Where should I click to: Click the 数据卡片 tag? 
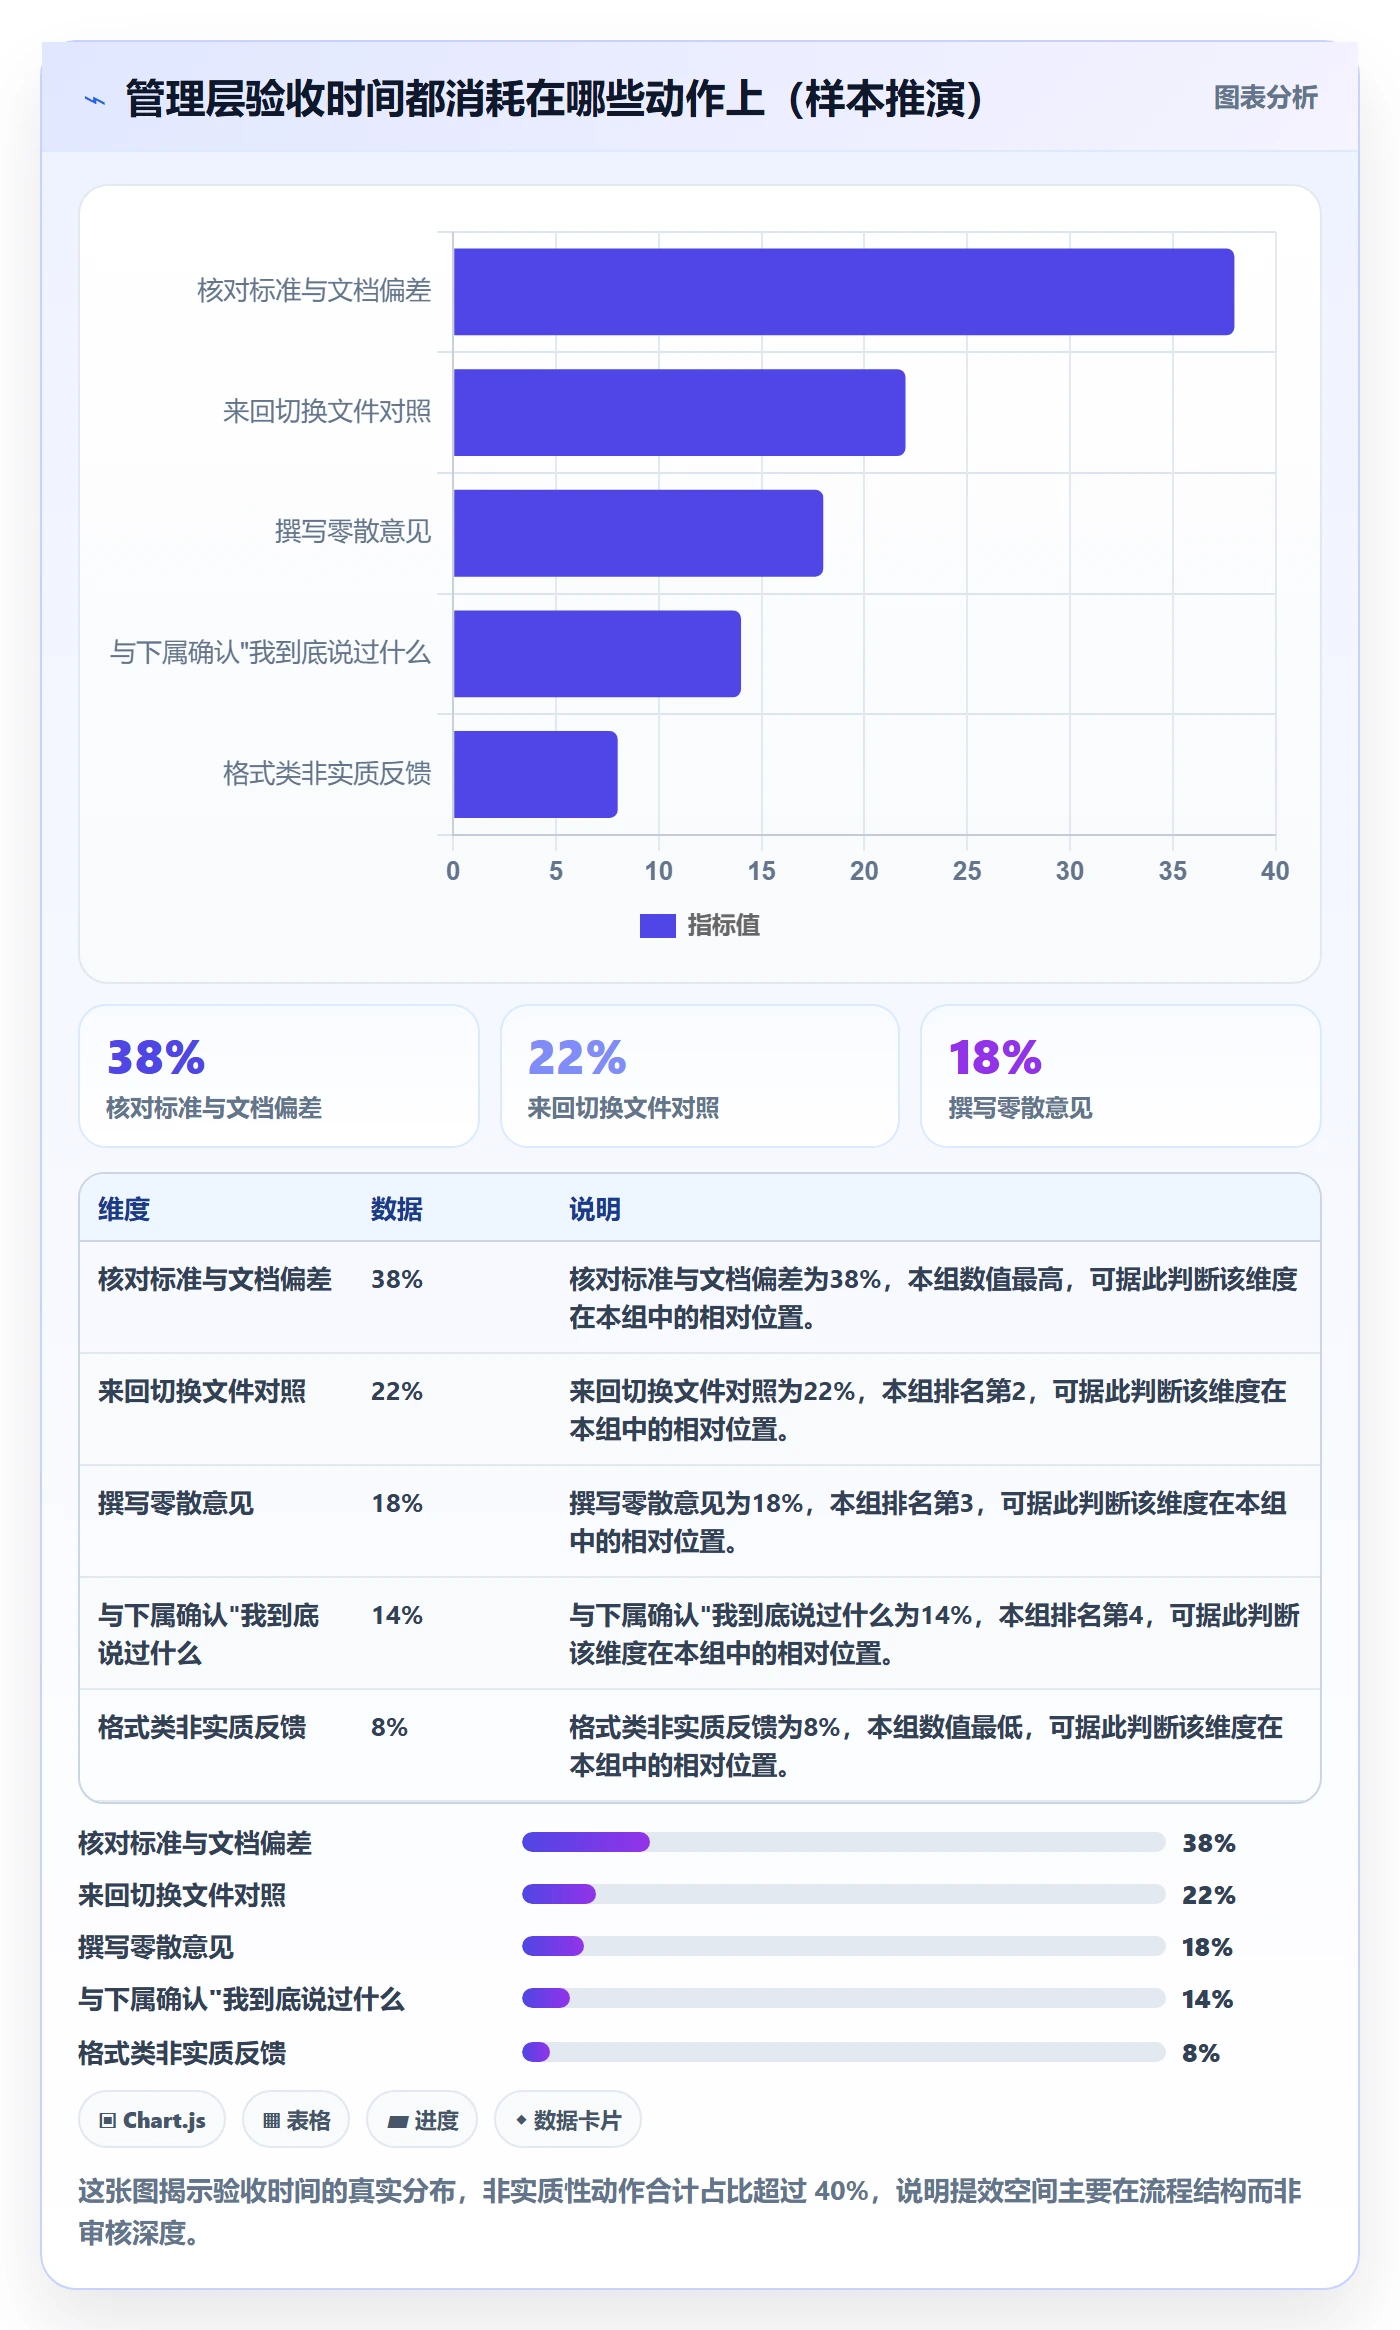click(568, 2120)
